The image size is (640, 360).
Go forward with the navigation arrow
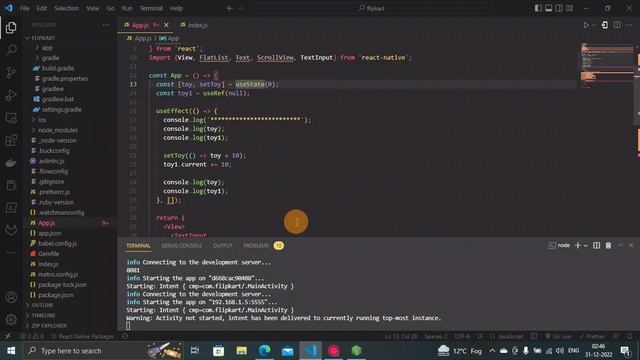241,8
